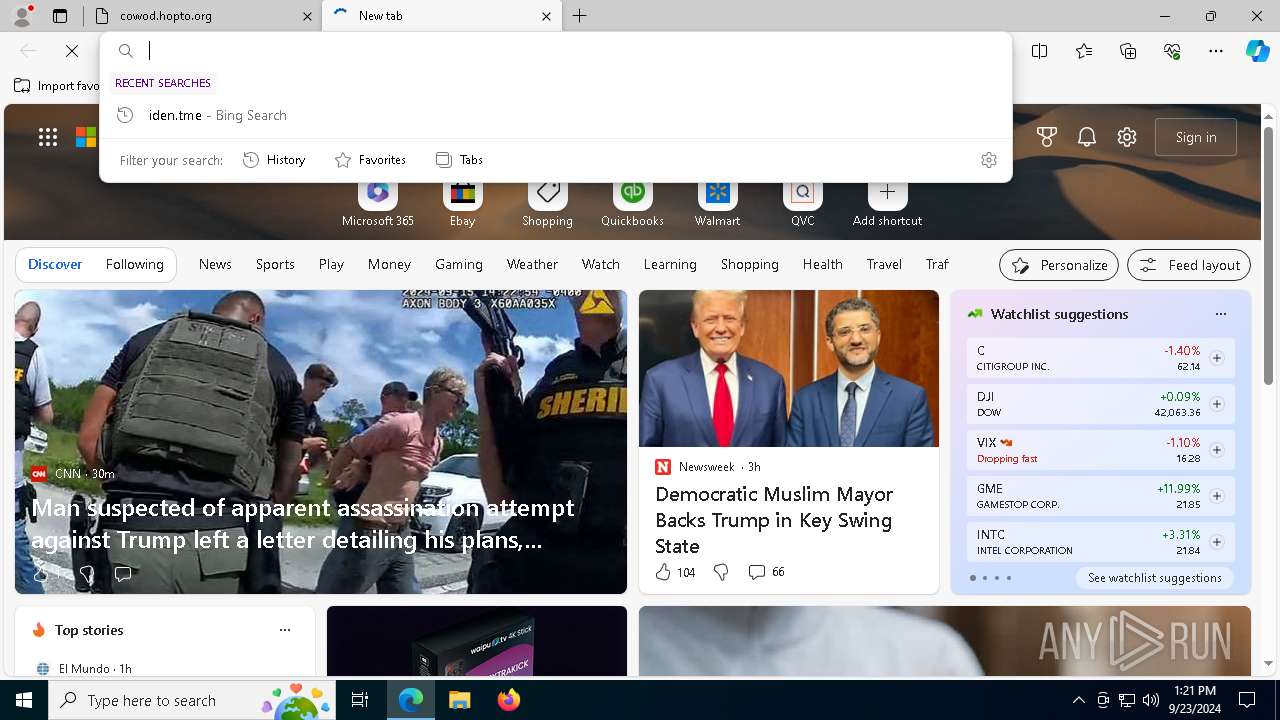Open Top stories more options
The image size is (1280, 720).
(x=285, y=630)
